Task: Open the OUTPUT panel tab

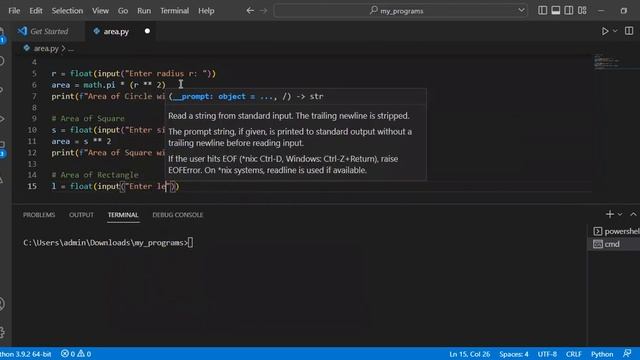Action: [x=81, y=215]
